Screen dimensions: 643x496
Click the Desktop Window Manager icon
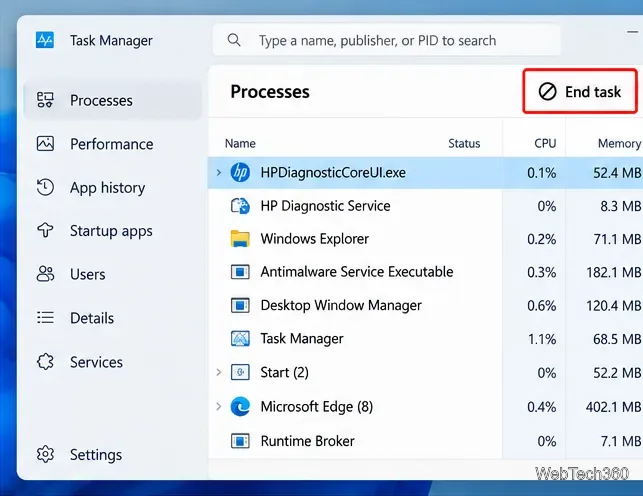pos(240,305)
